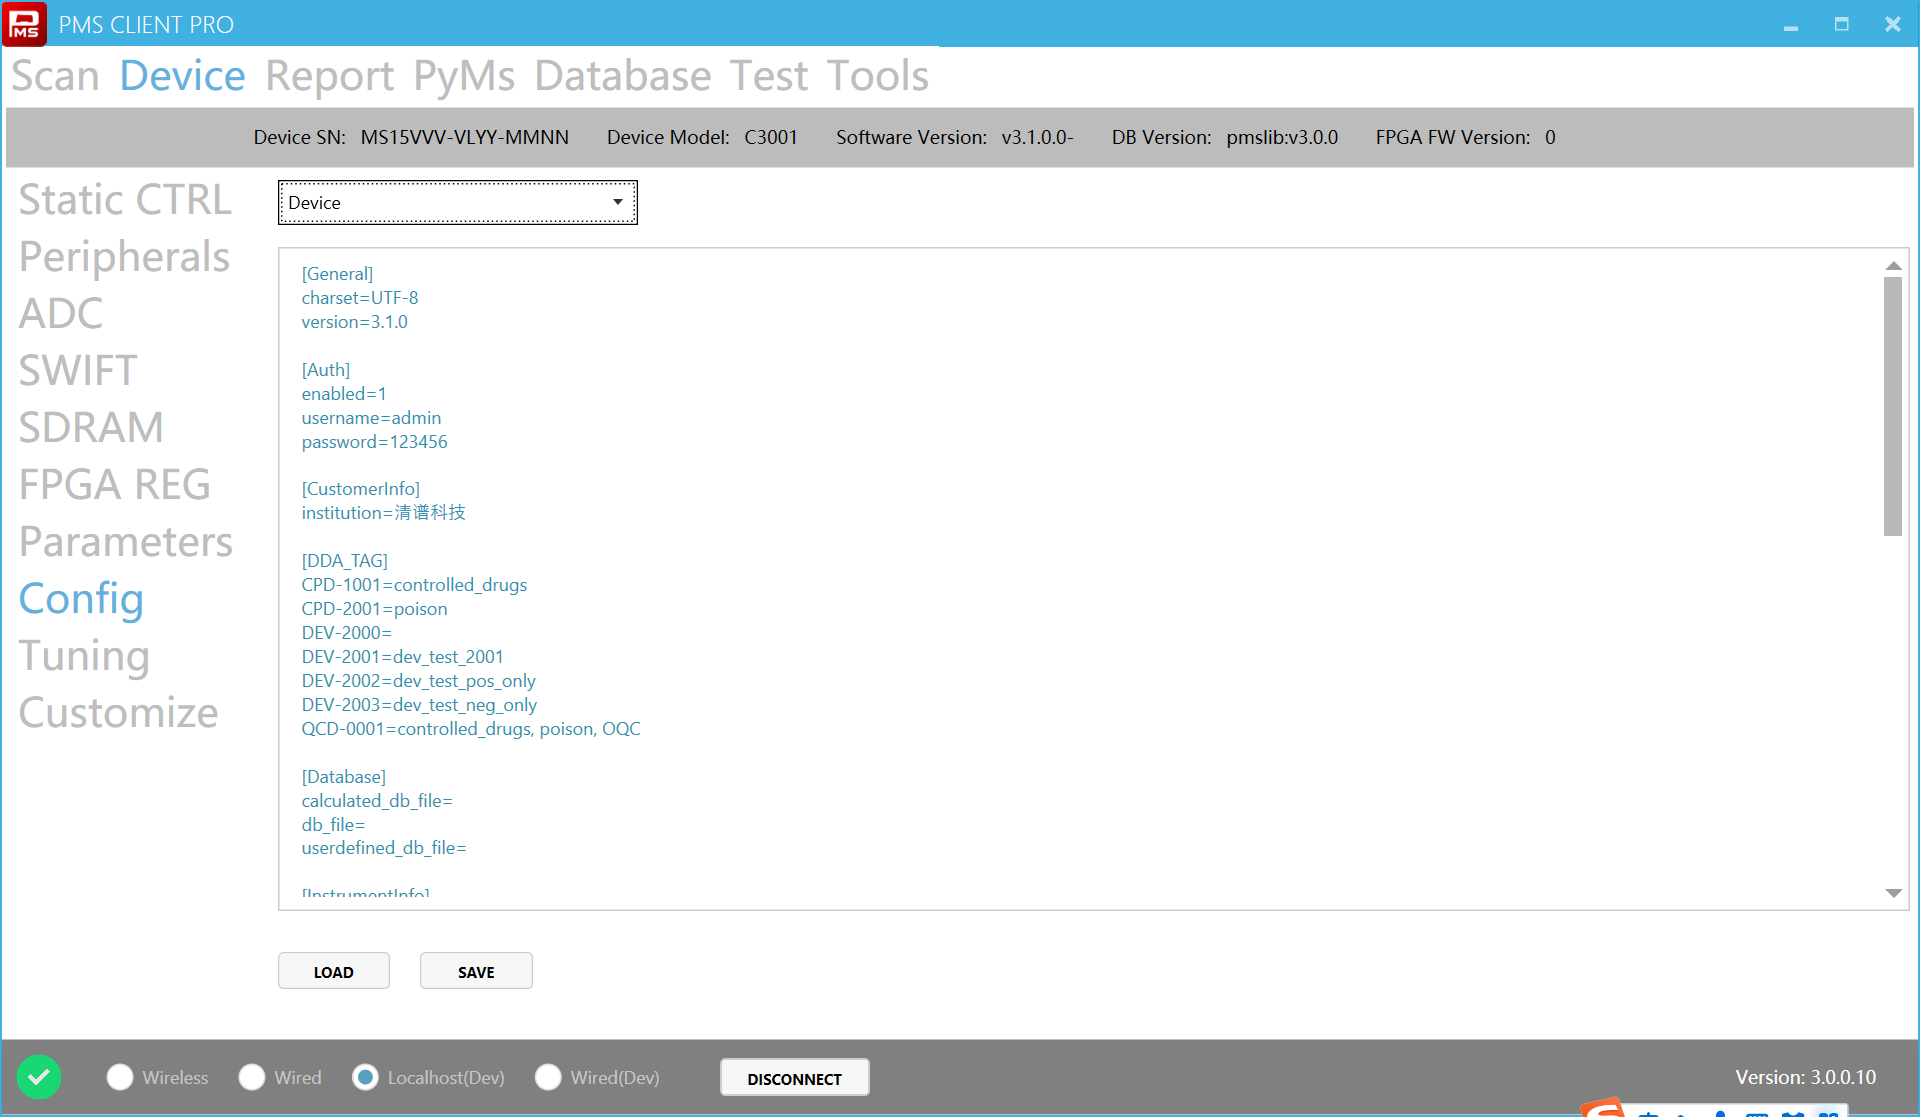Go to the FPGA REG section
This screenshot has width=1920, height=1117.
coord(115,485)
